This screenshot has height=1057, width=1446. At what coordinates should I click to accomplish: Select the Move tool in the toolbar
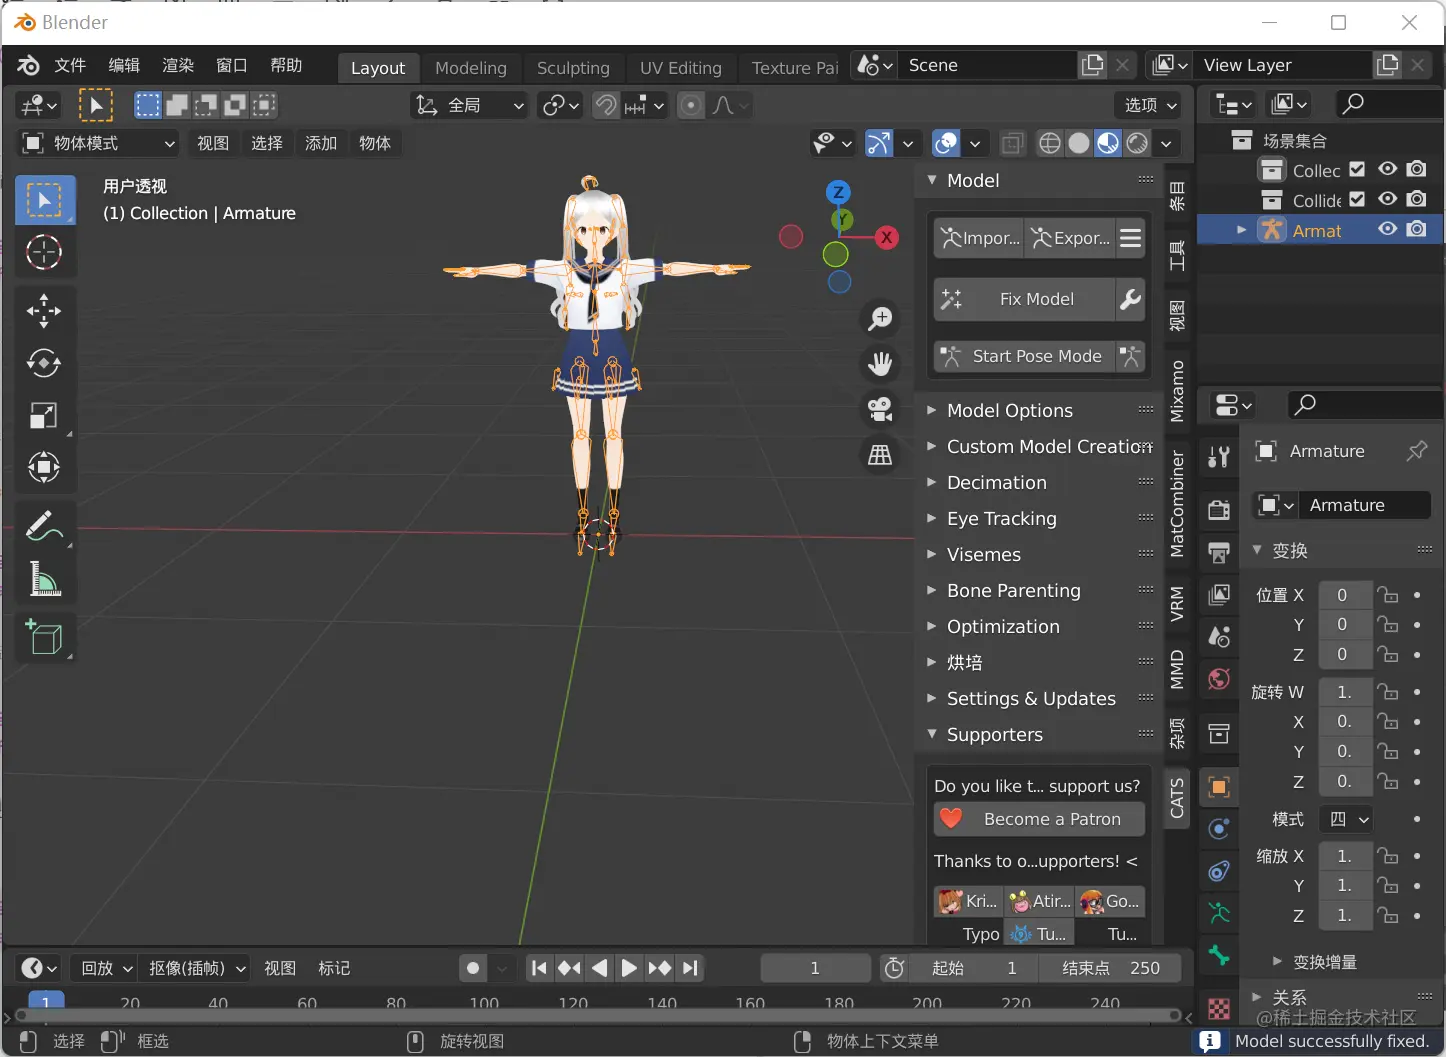pyautogui.click(x=44, y=311)
